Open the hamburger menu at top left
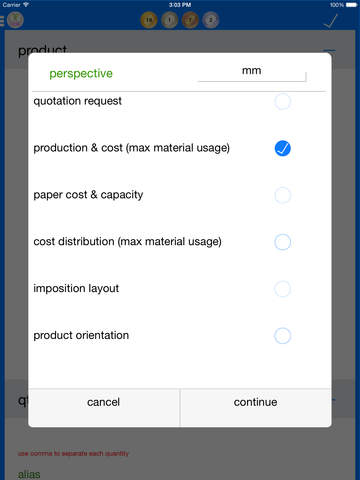Screen dimensions: 360x480 pos(2,21)
